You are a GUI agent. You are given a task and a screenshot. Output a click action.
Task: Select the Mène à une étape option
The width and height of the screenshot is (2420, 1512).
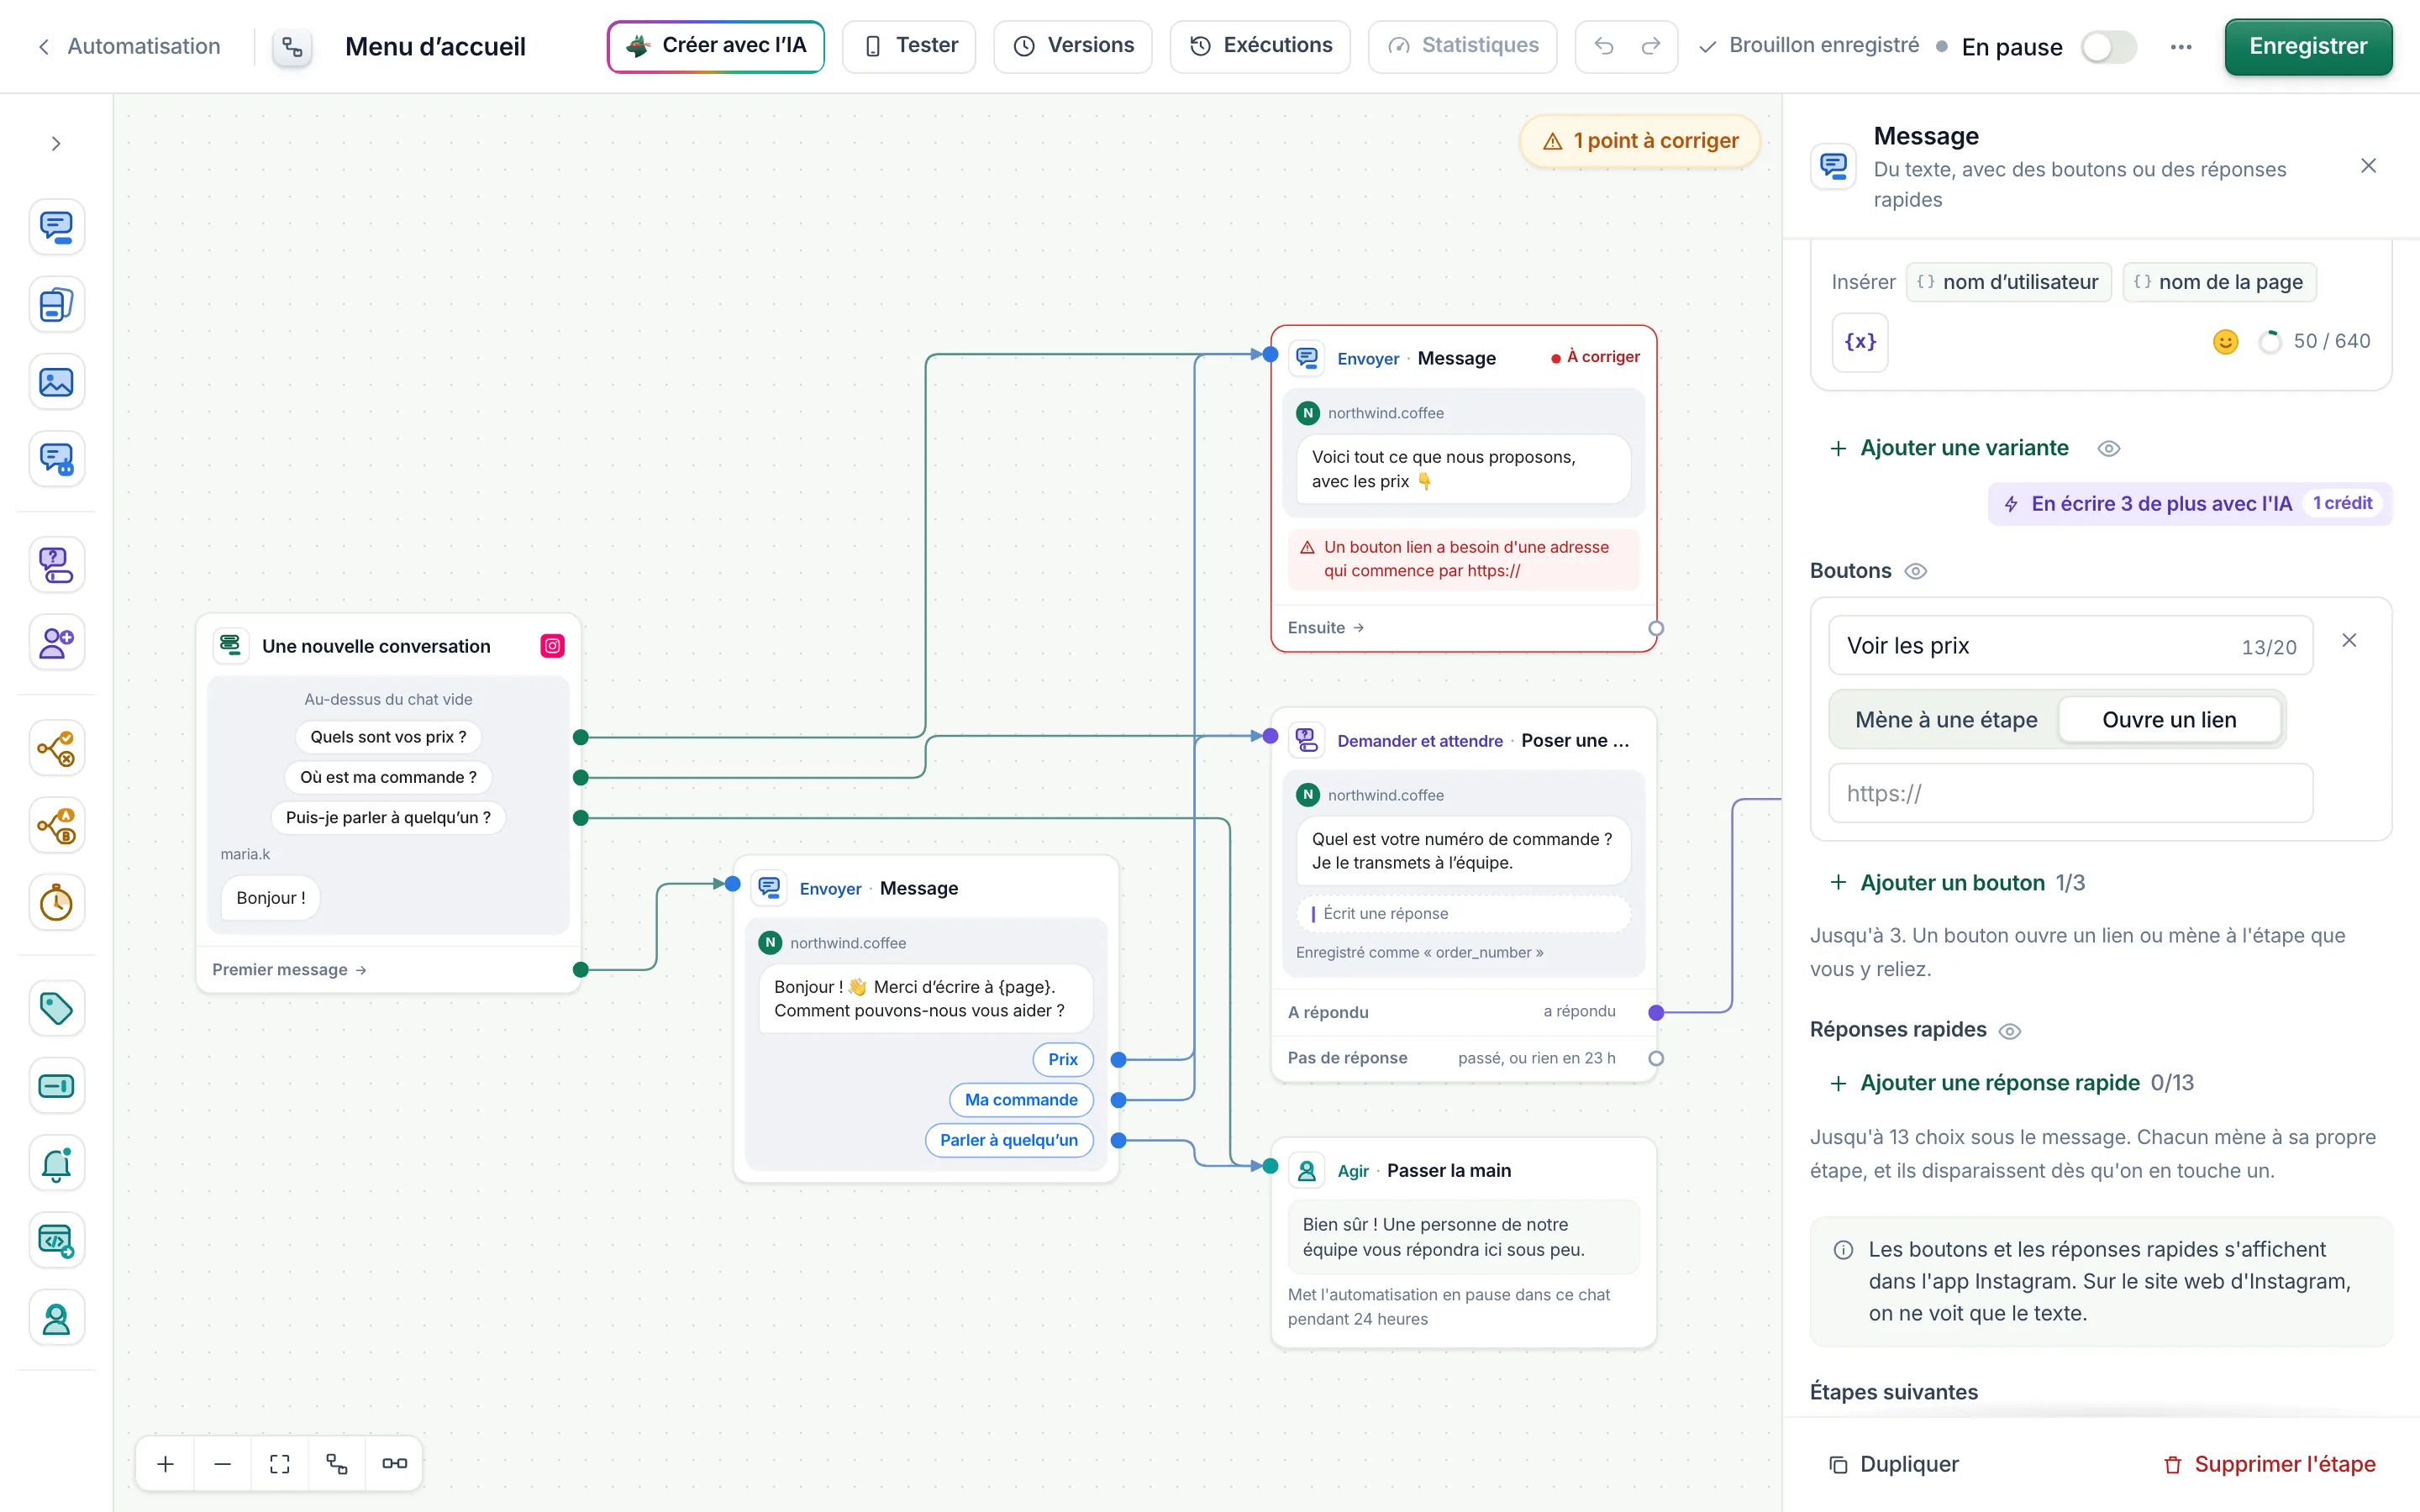pos(1945,720)
